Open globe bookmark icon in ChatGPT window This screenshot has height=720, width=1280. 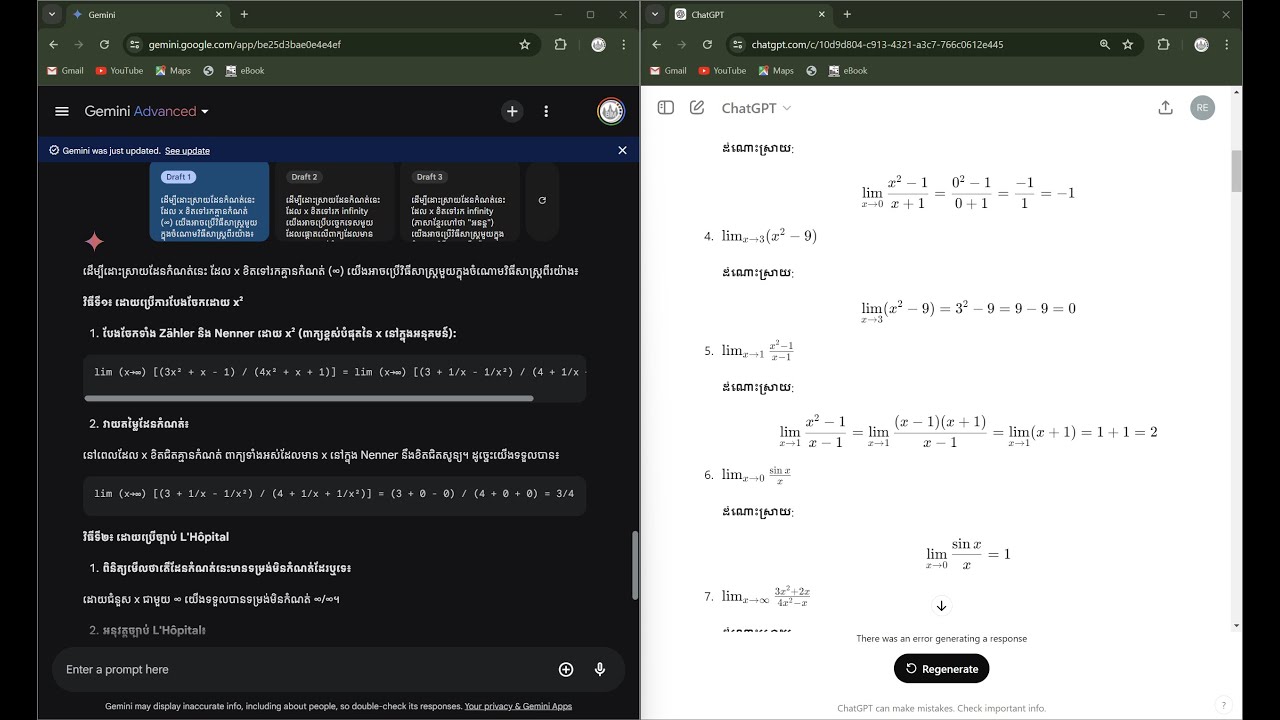click(x=811, y=71)
